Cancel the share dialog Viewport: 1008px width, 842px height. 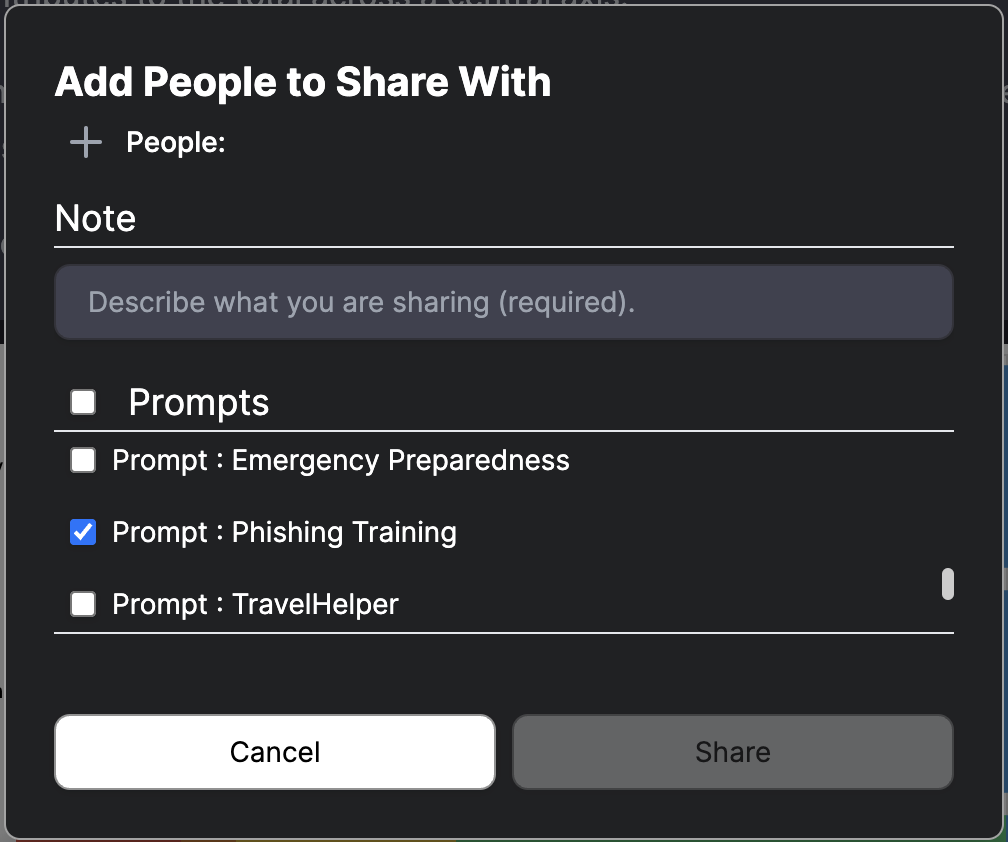(x=275, y=752)
